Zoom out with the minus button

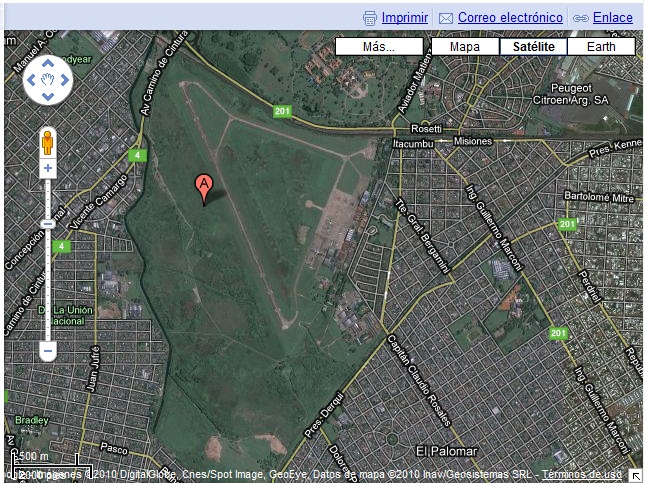click(x=48, y=351)
